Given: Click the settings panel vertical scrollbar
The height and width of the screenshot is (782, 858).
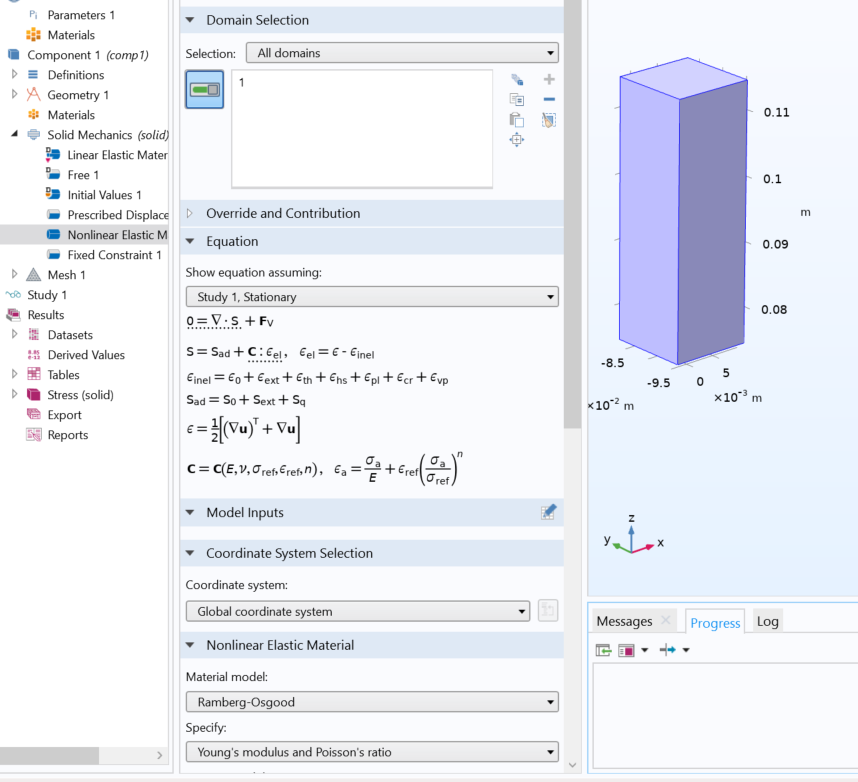Looking at the screenshot, I should click(572, 216).
